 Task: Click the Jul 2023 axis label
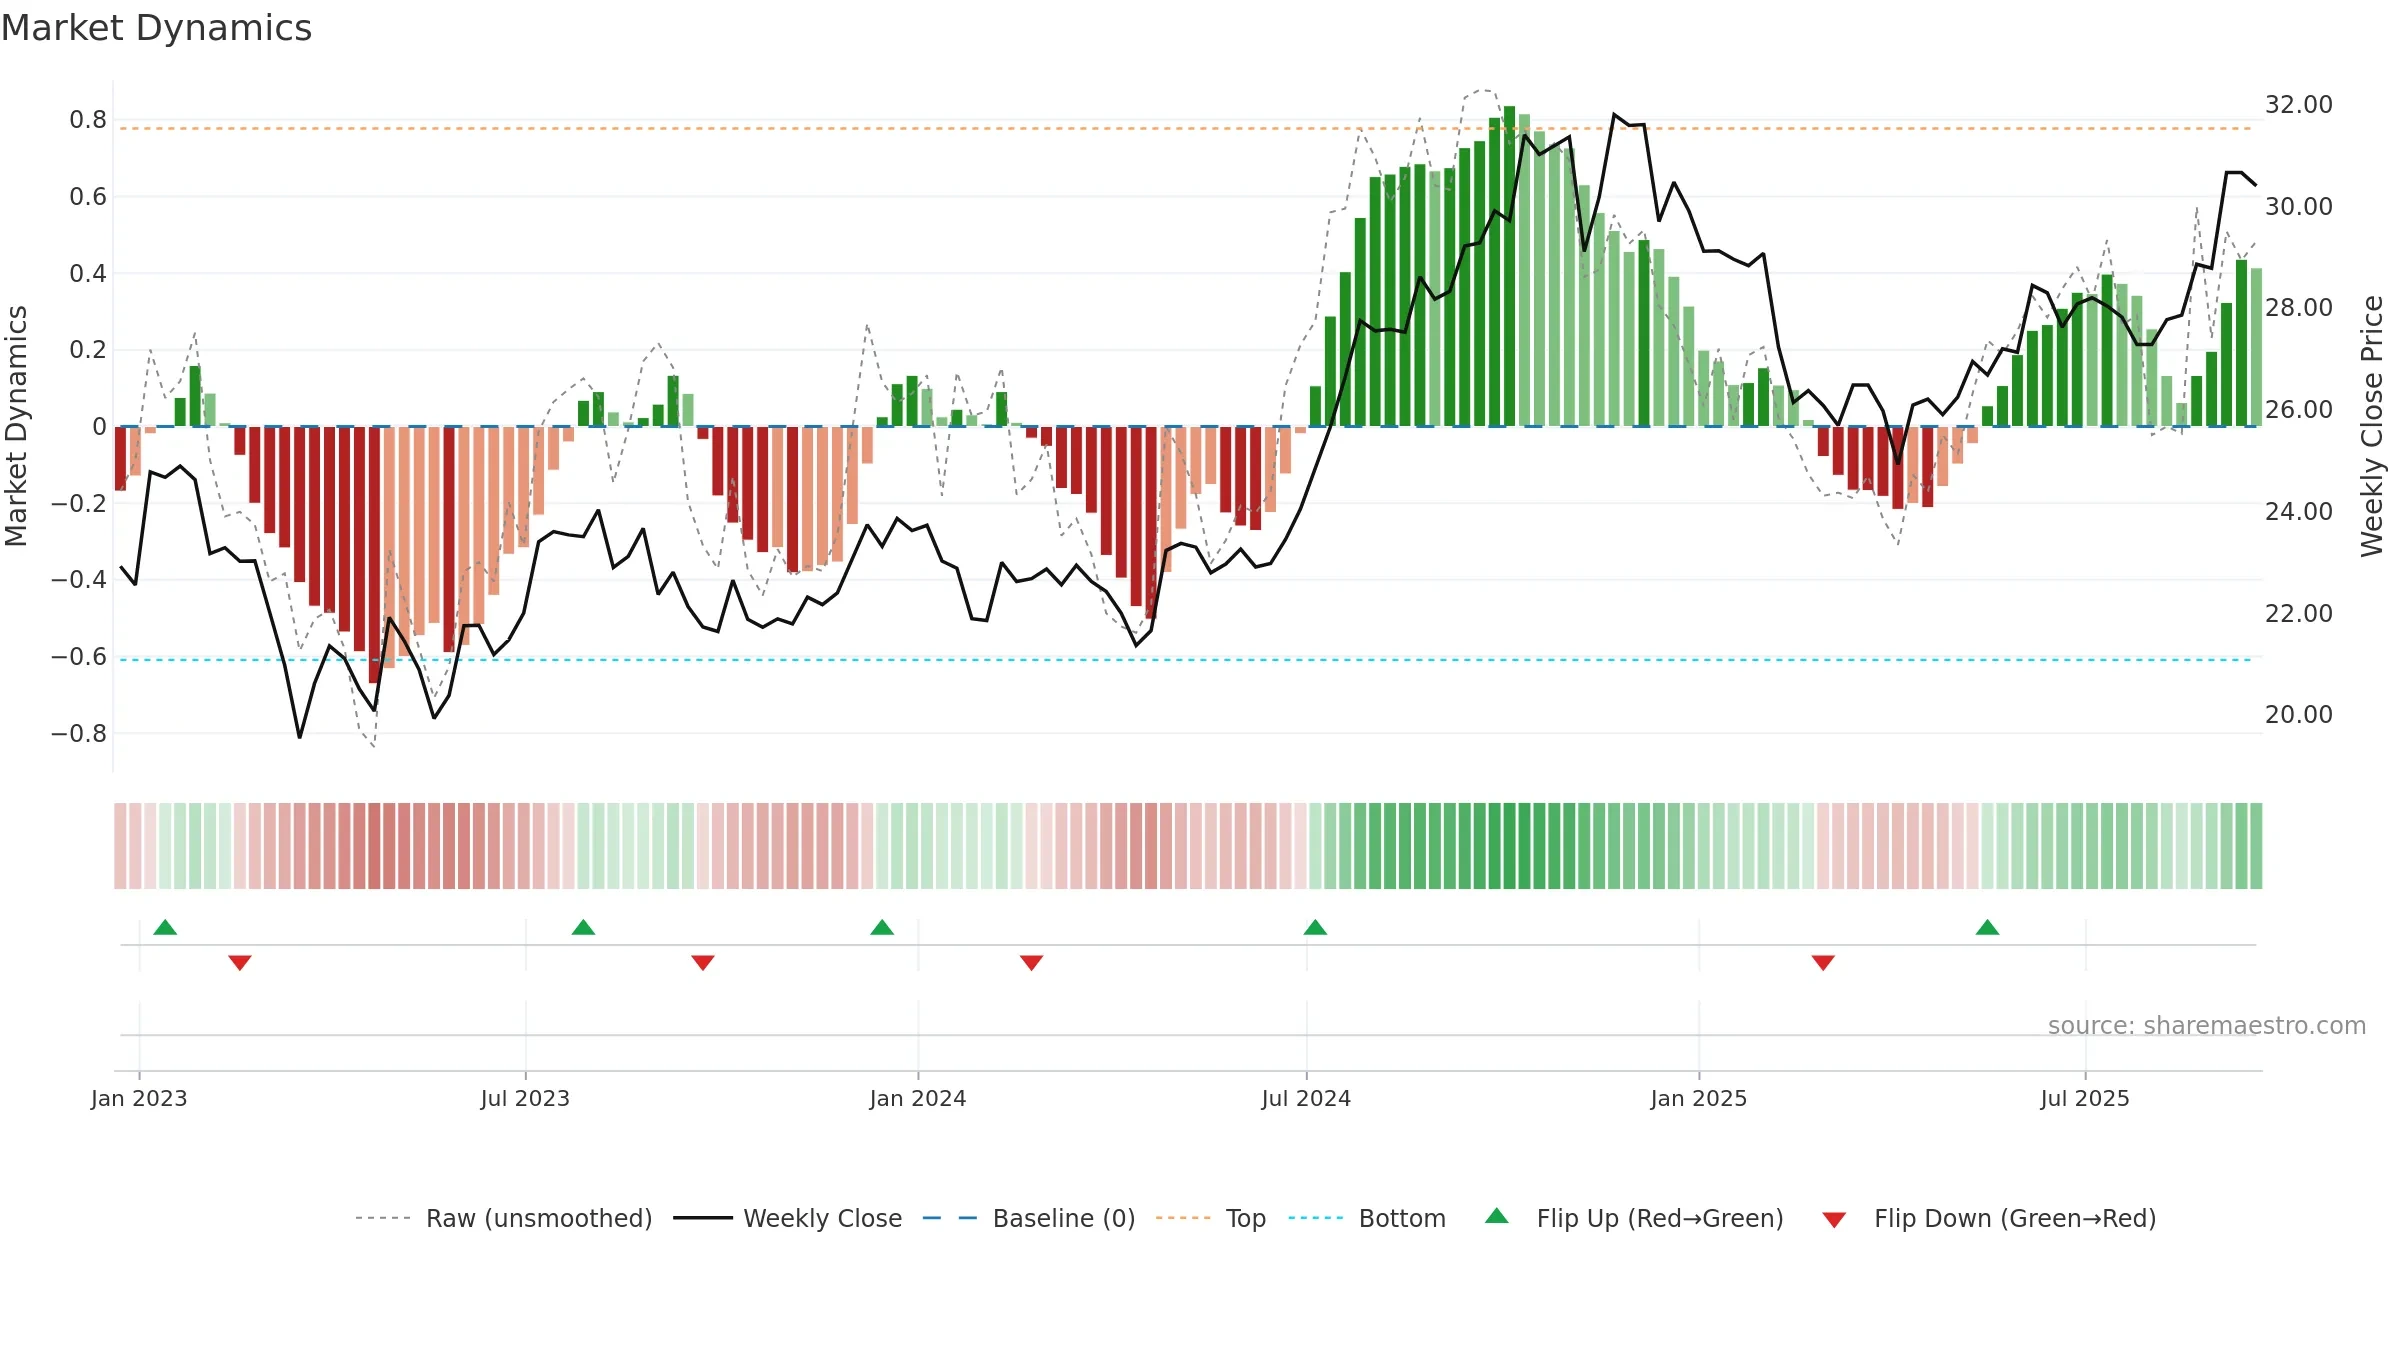[525, 1098]
